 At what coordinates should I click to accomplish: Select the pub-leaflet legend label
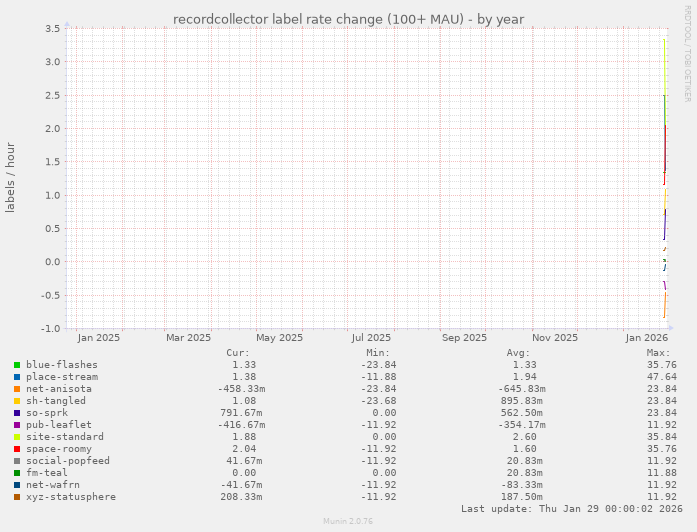59,425
